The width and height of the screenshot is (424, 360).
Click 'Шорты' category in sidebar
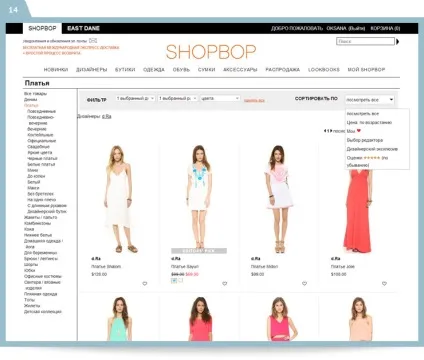[31, 264]
